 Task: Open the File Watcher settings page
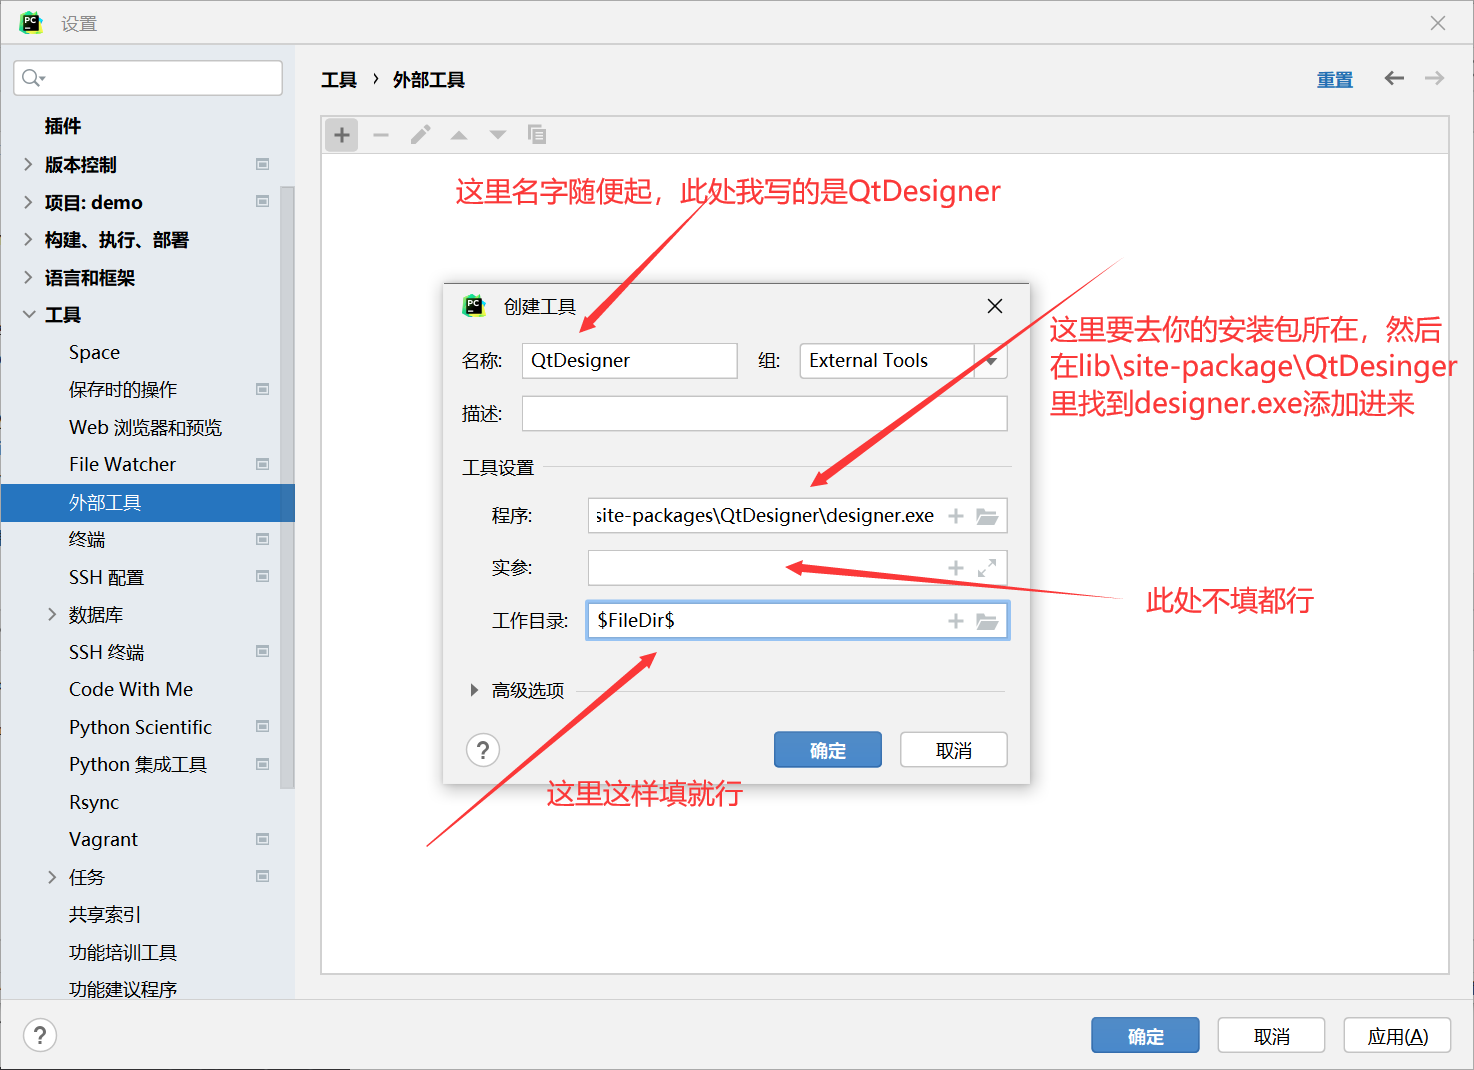[120, 463]
